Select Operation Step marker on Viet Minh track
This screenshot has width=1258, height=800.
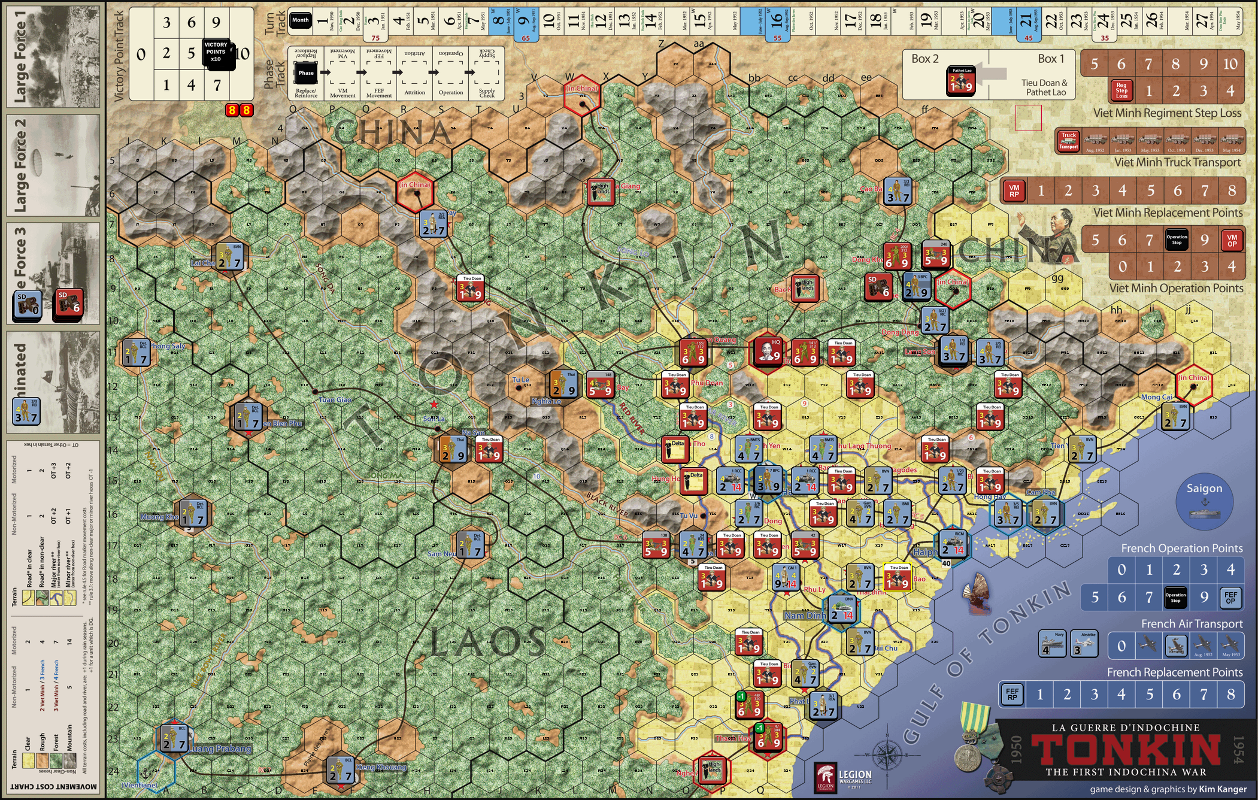(1177, 240)
